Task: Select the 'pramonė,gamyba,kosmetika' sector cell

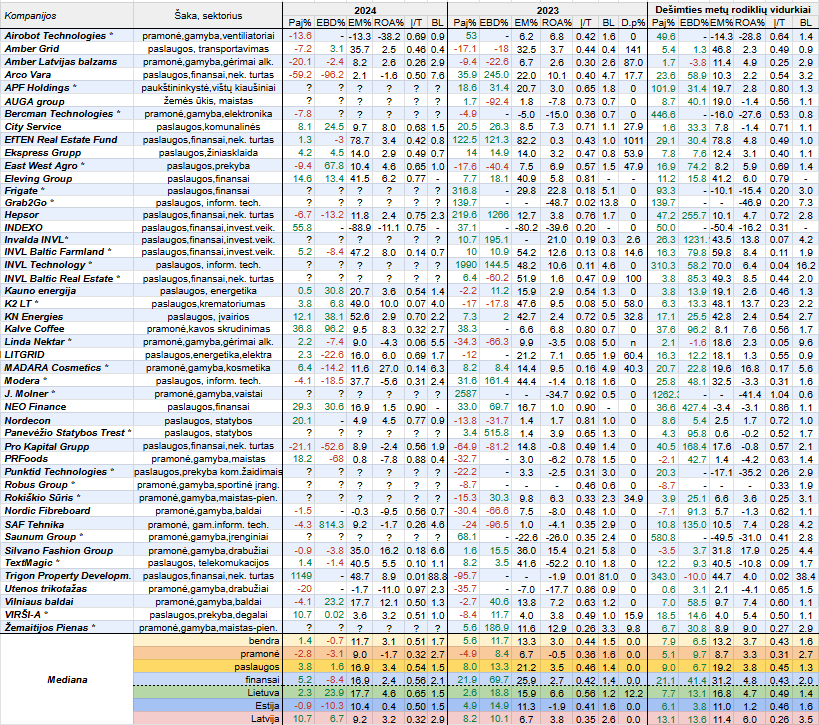Action: point(208,368)
